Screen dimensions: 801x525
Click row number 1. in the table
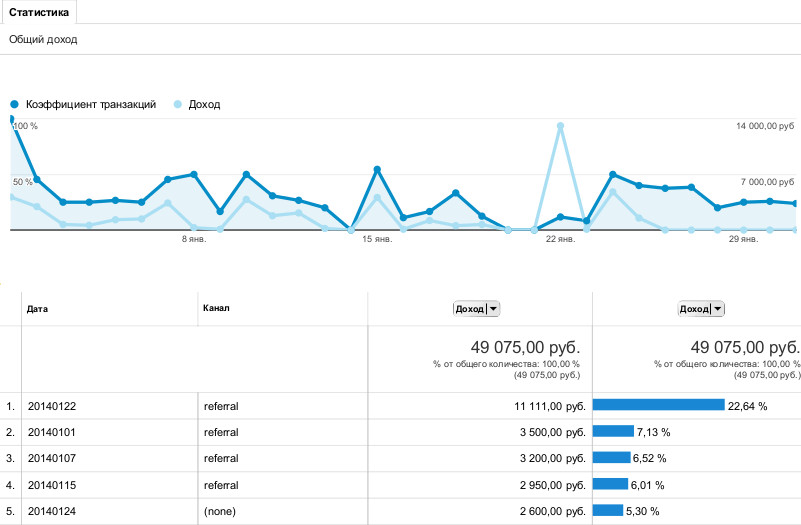point(10,406)
